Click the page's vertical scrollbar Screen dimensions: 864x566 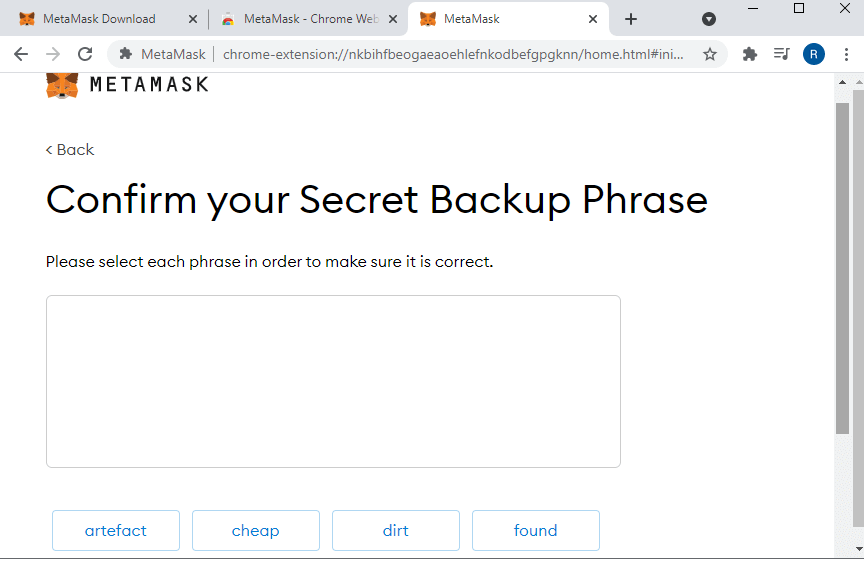tap(843, 268)
